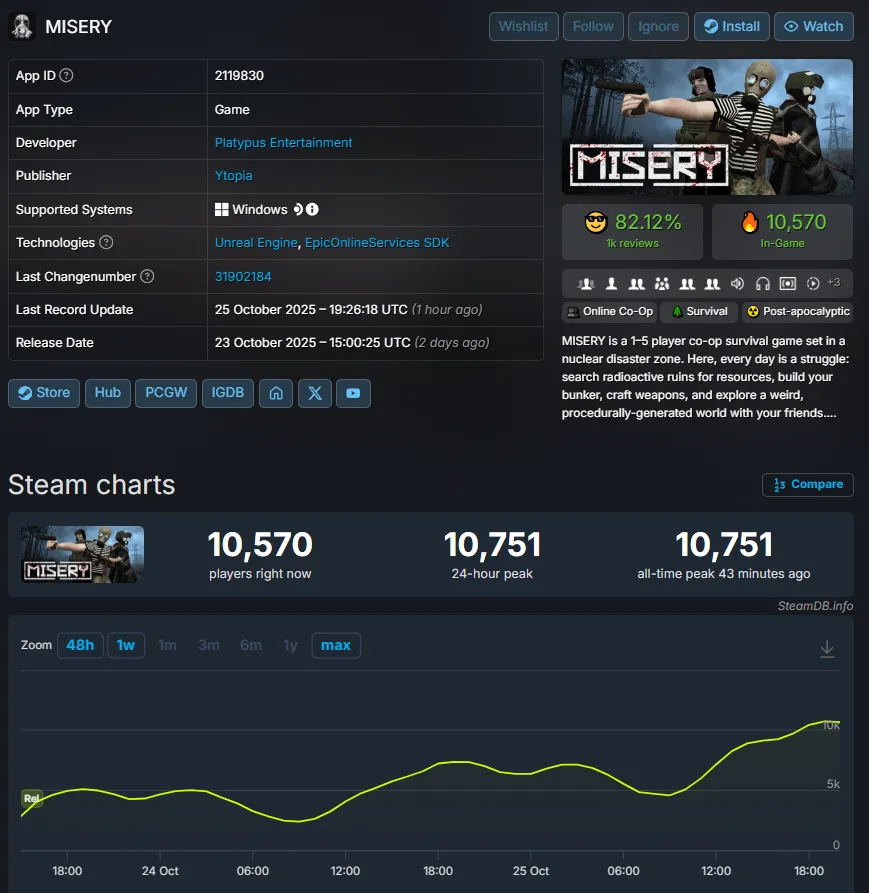
Task: Set chart zoom to 3m
Action: click(209, 645)
